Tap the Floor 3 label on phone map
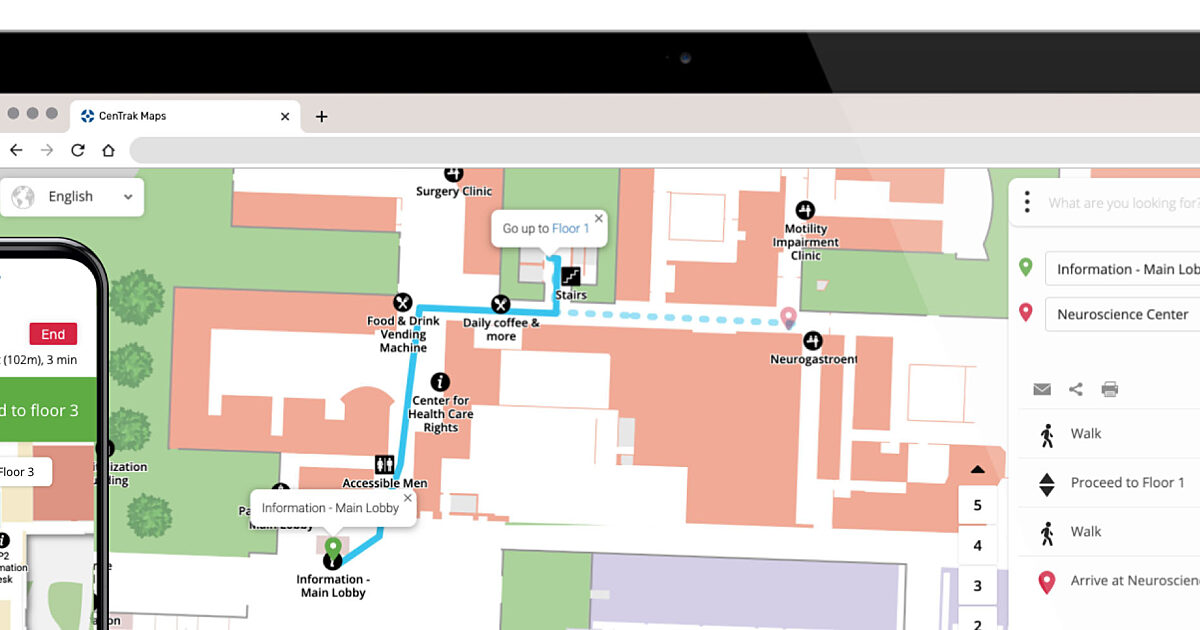The width and height of the screenshot is (1200, 630). point(24,472)
